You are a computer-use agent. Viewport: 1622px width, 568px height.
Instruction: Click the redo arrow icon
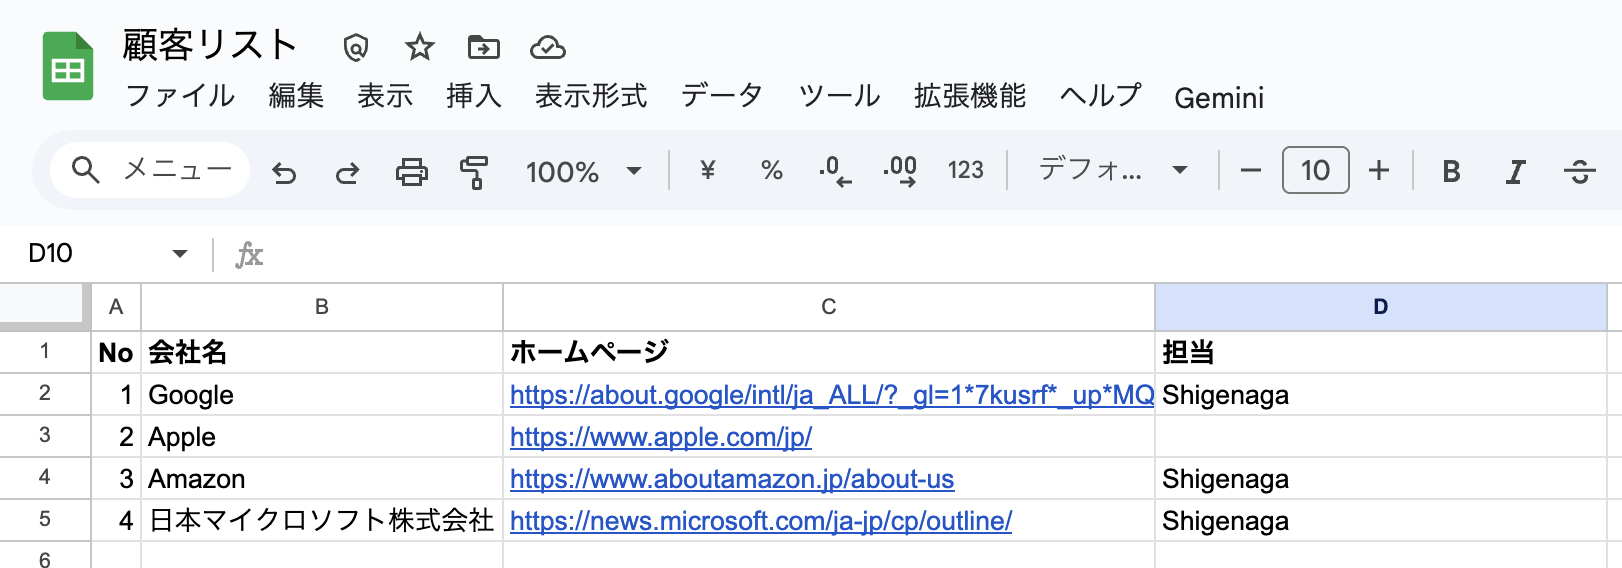pos(347,172)
